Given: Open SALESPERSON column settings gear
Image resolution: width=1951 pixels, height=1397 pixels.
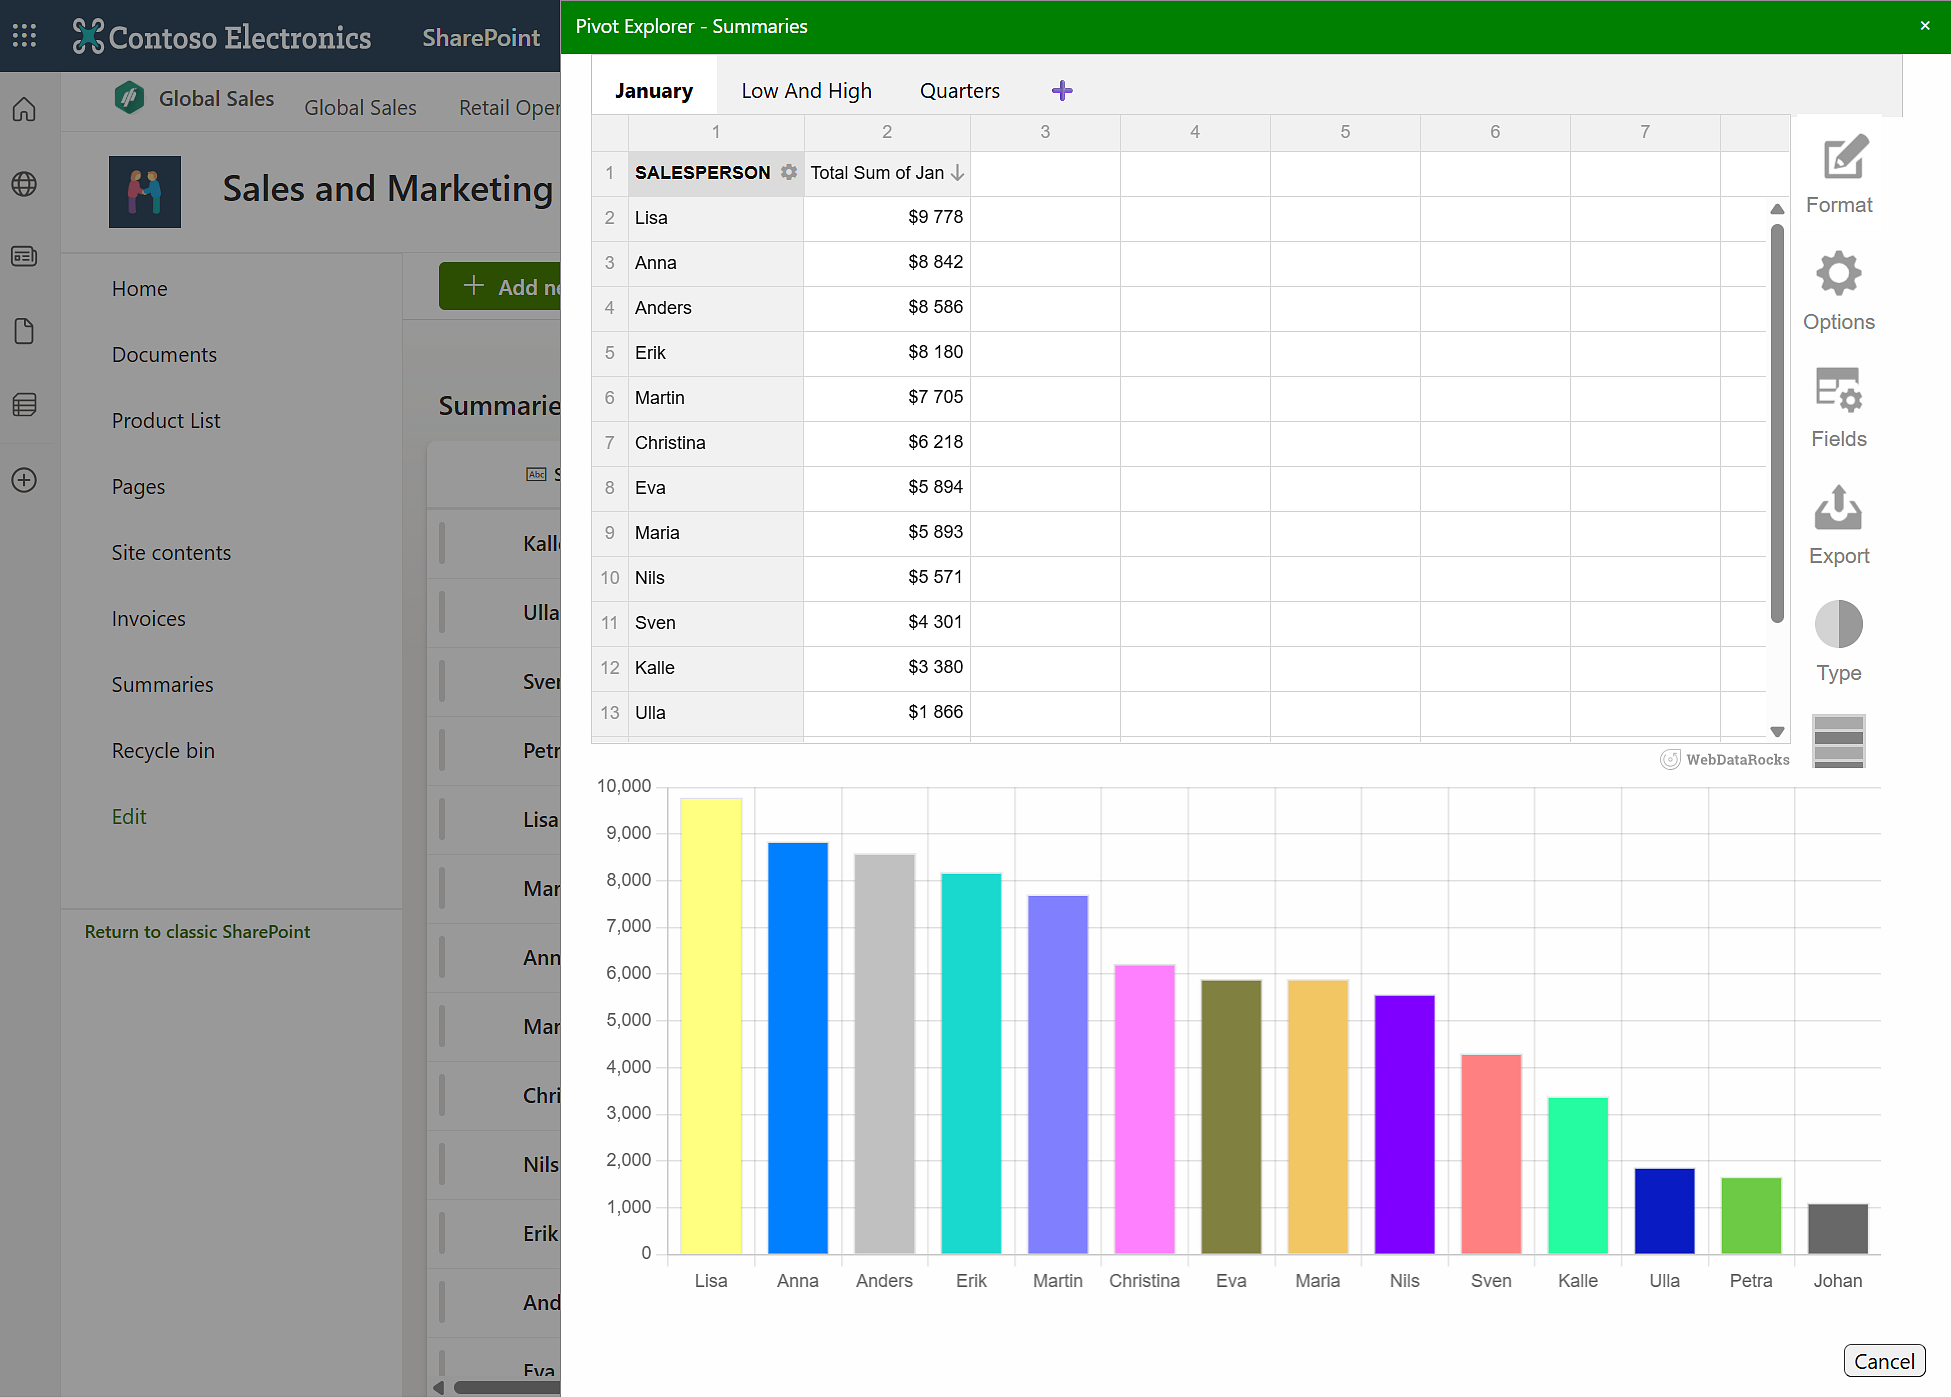Looking at the screenshot, I should pyautogui.click(x=789, y=172).
